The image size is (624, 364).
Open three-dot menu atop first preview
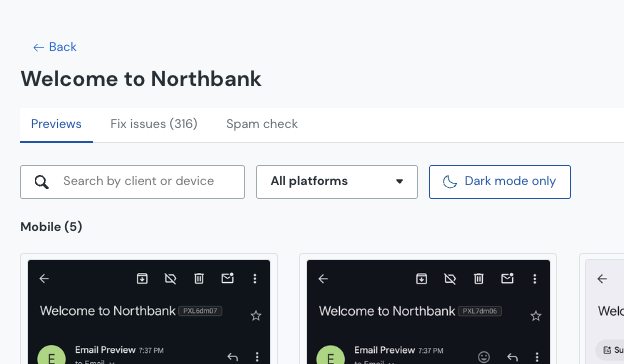coord(255,278)
